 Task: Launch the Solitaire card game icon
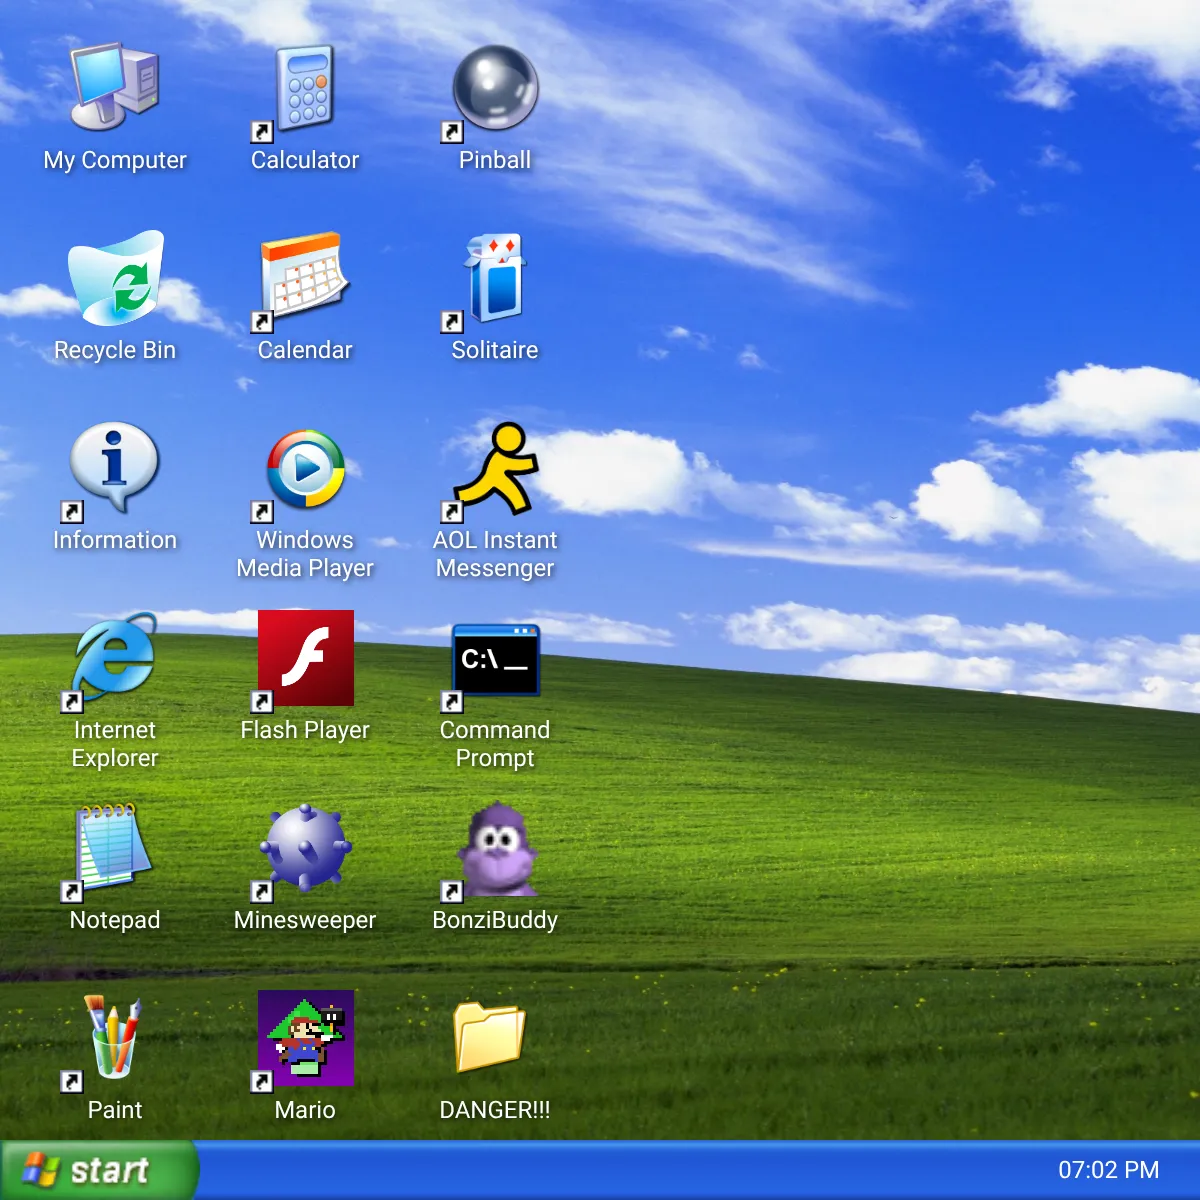coord(495,278)
